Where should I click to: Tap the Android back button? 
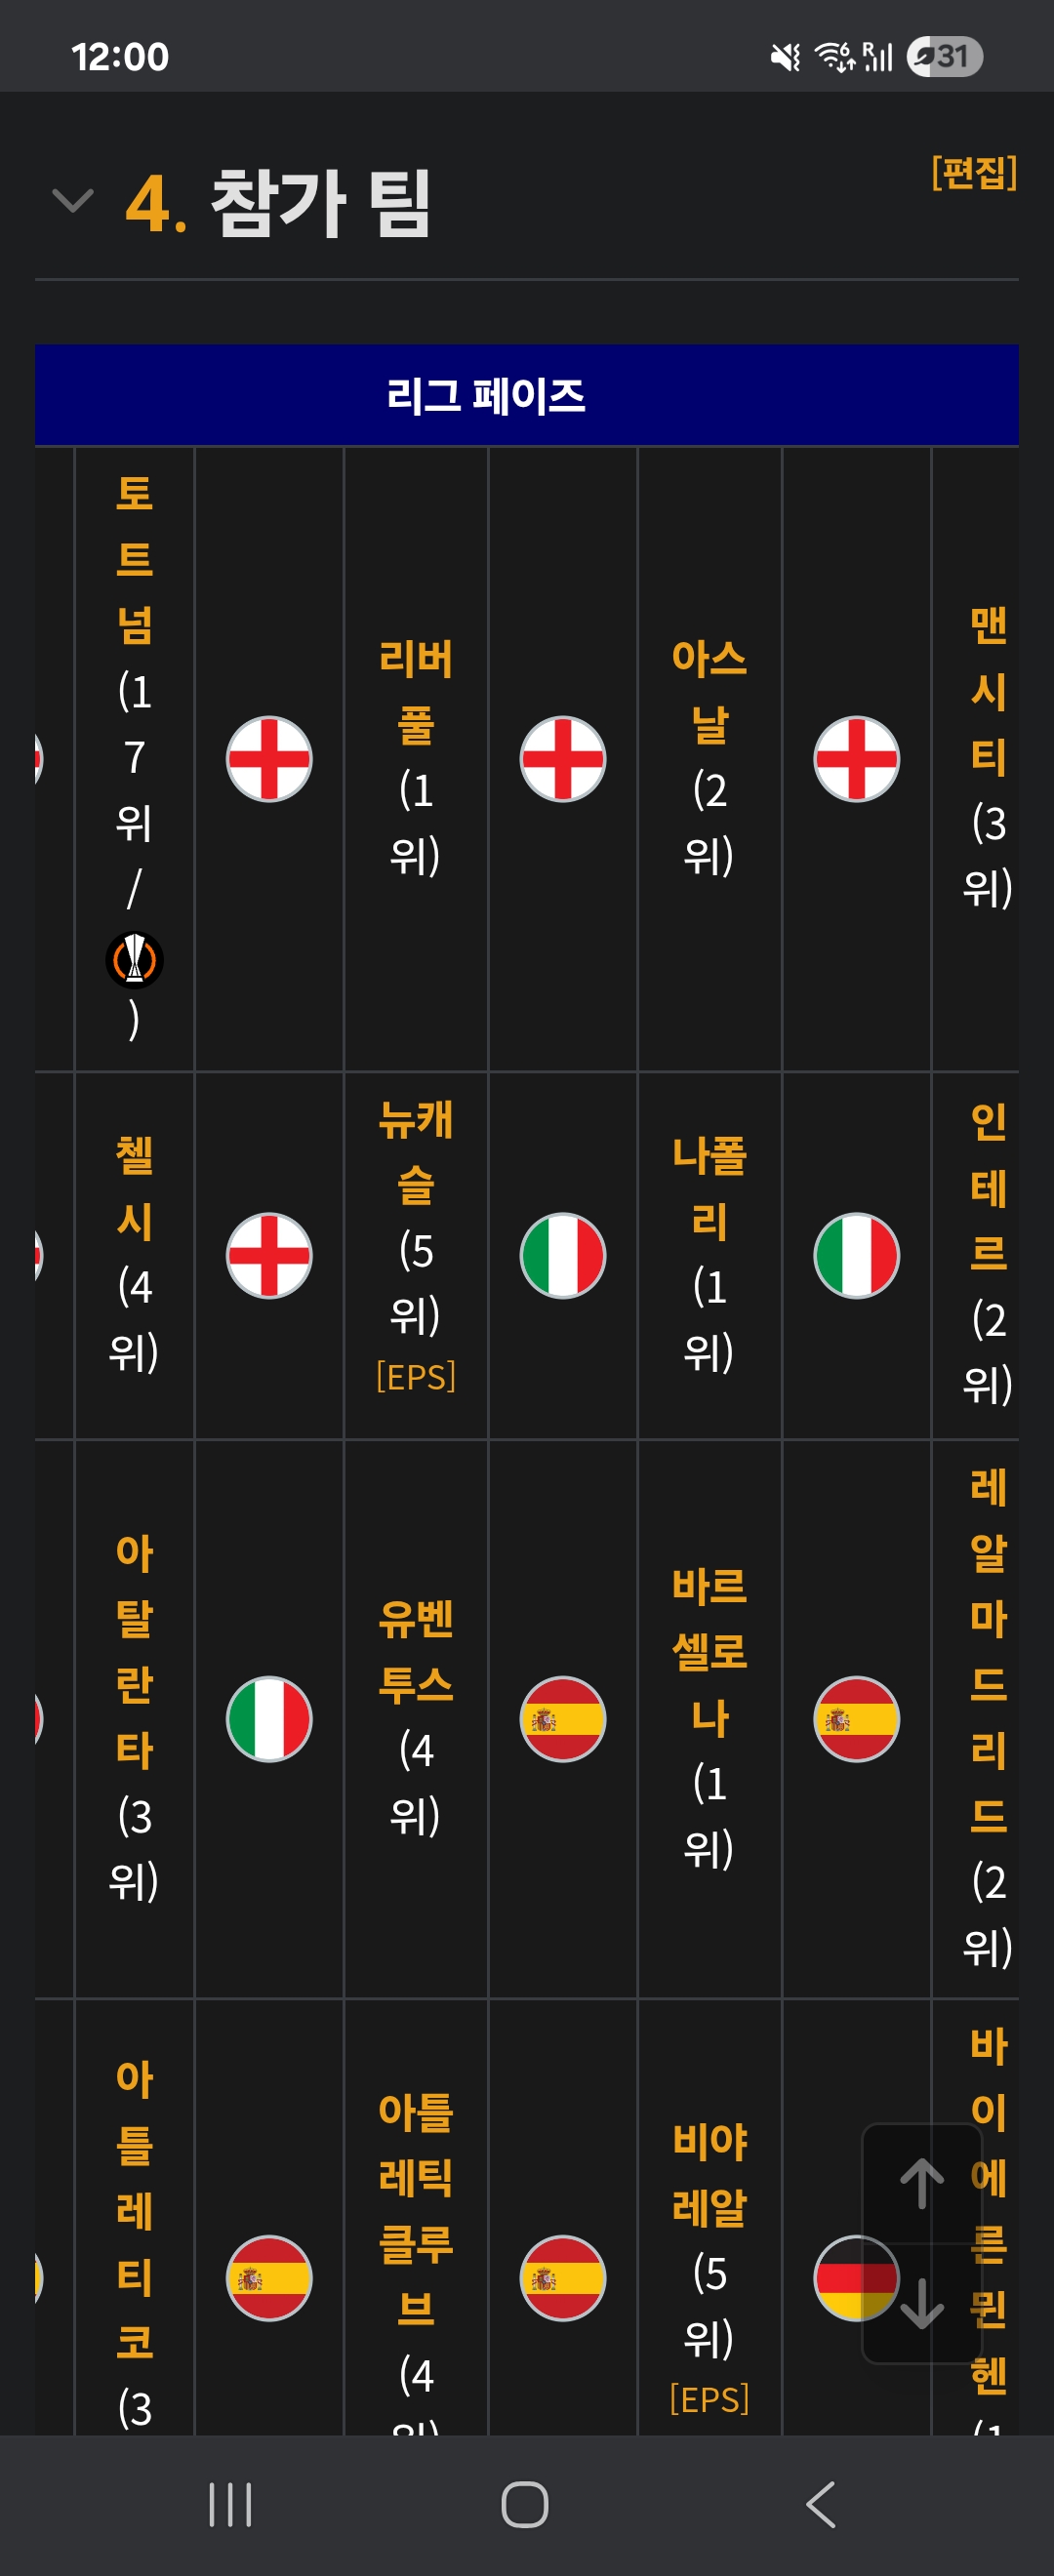pyautogui.click(x=820, y=2505)
